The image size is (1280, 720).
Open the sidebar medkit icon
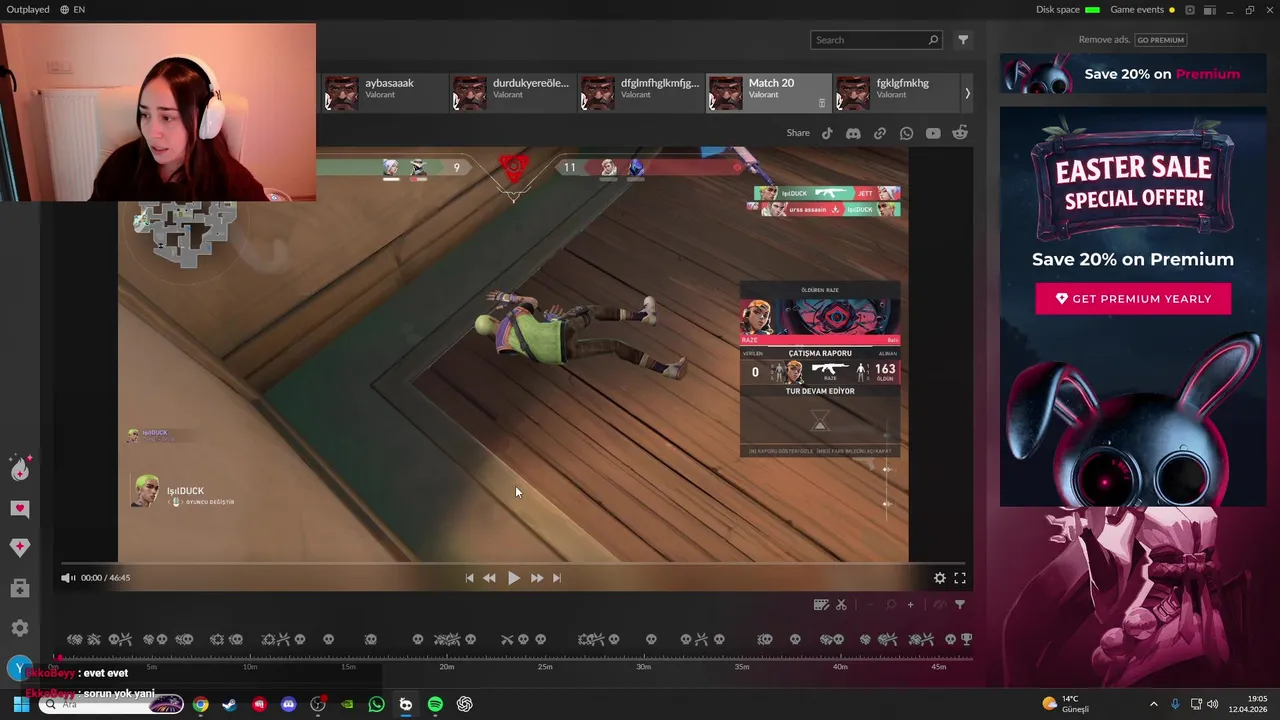20,589
